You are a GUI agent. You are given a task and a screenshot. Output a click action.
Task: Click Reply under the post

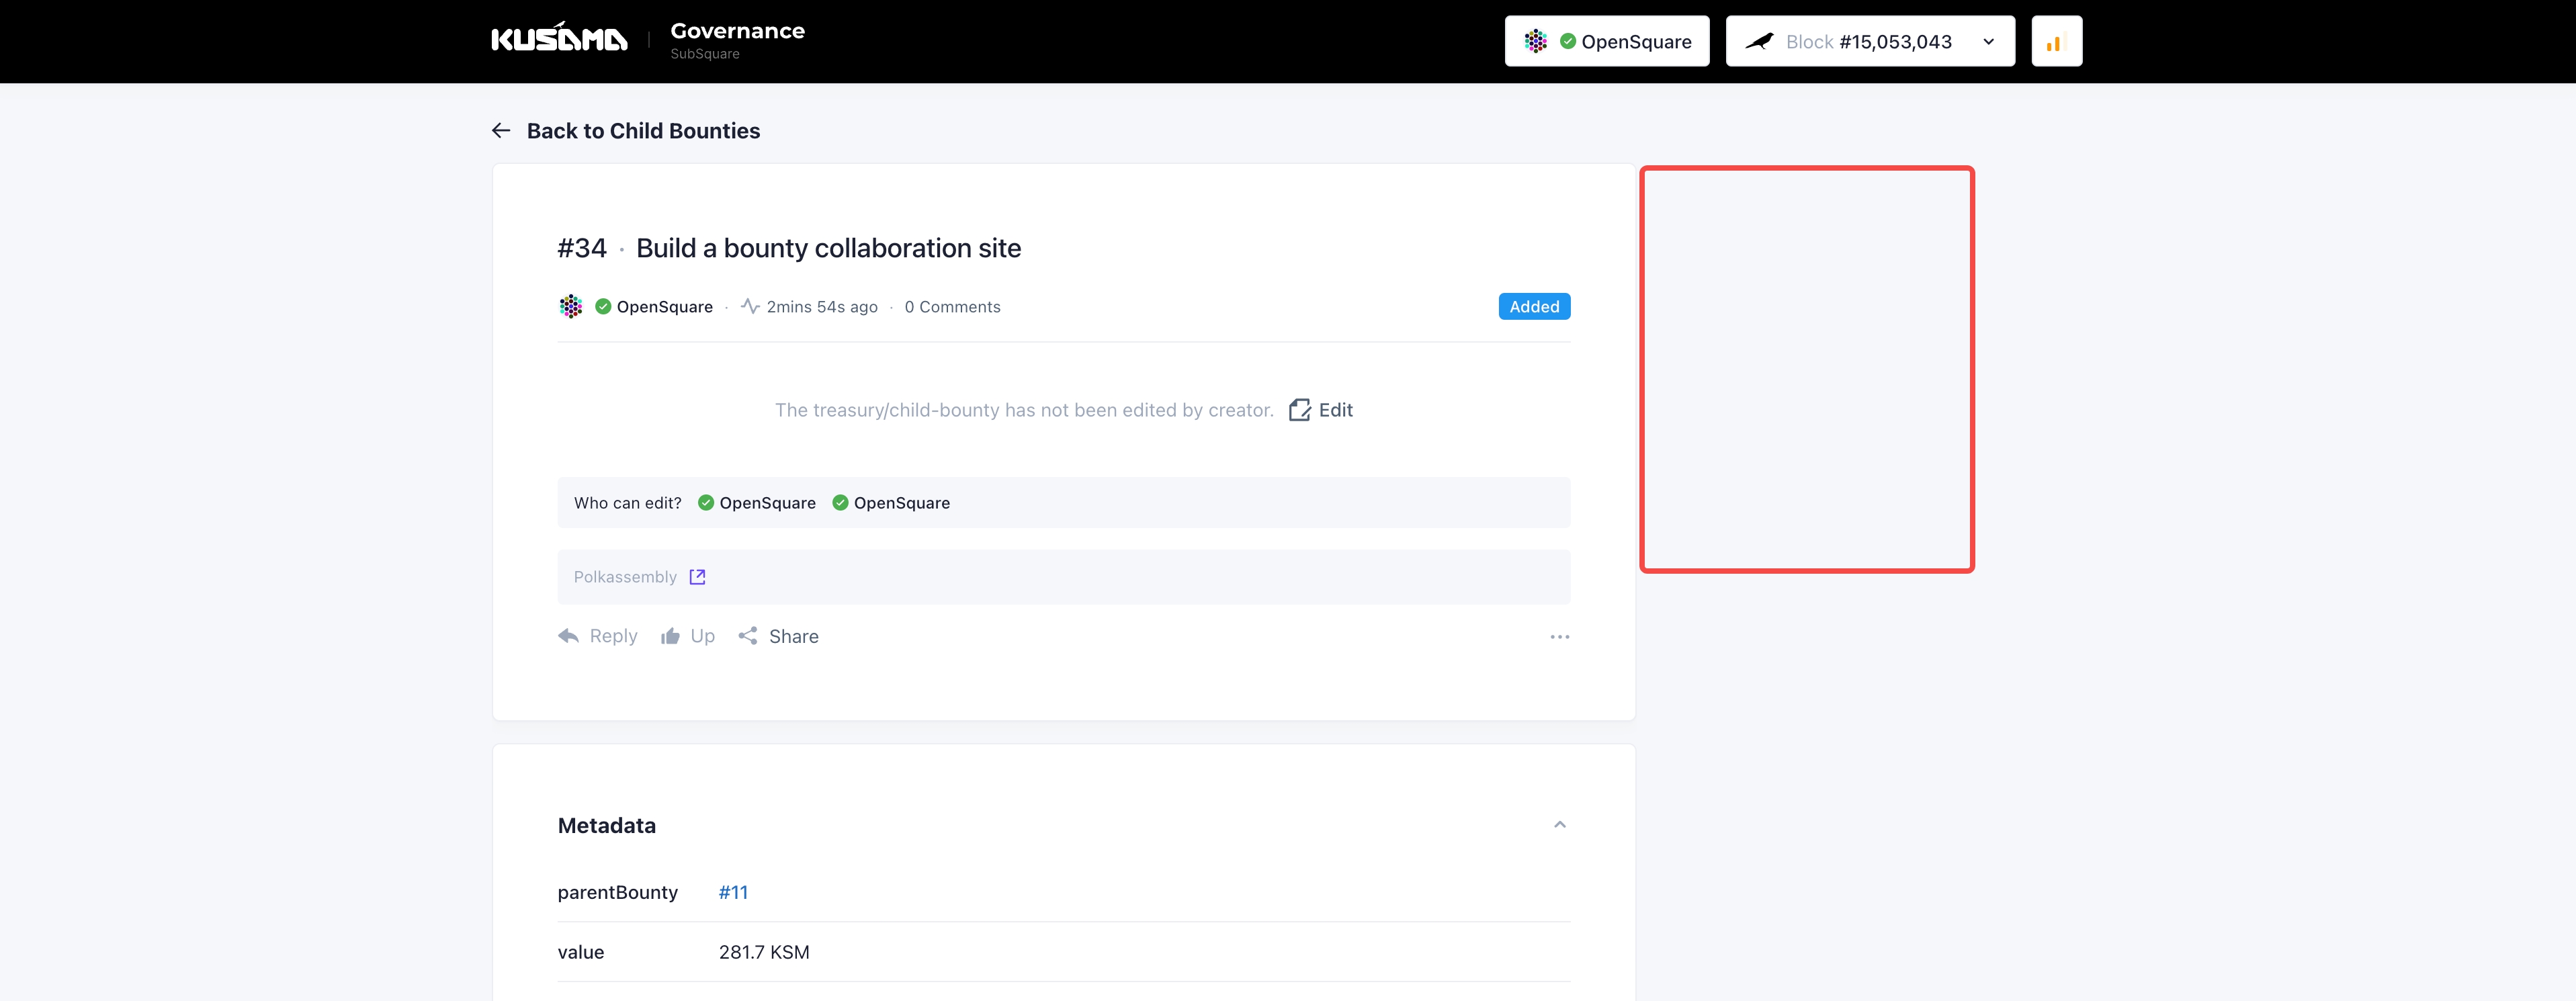coord(613,636)
